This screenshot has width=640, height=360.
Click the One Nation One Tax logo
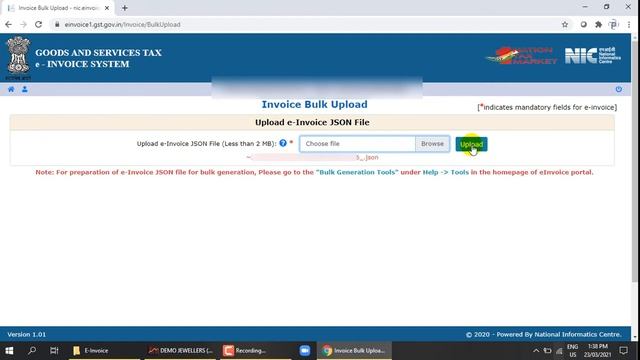point(521,56)
